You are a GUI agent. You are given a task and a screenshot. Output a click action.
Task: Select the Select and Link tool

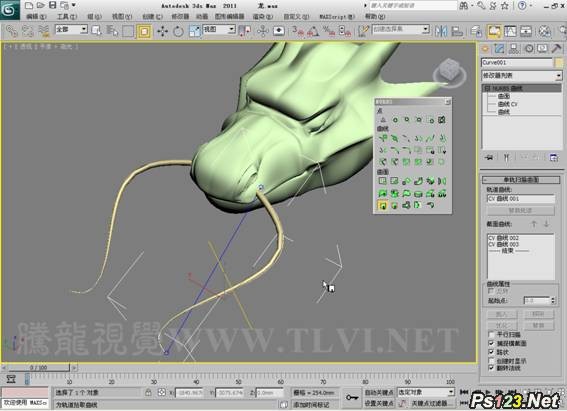(x=12, y=31)
